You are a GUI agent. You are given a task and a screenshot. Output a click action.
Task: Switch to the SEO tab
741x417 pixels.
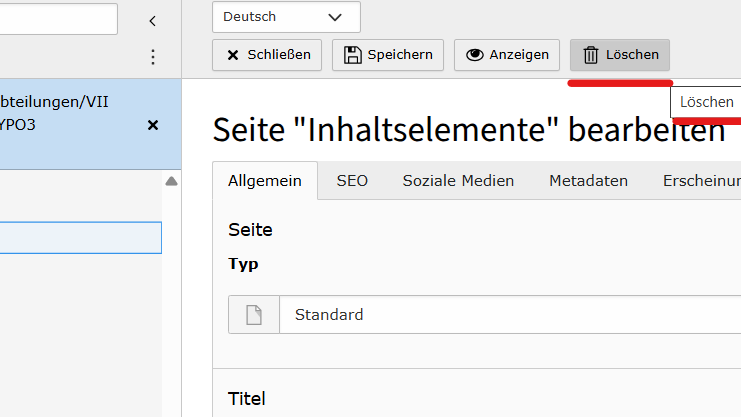(x=352, y=181)
